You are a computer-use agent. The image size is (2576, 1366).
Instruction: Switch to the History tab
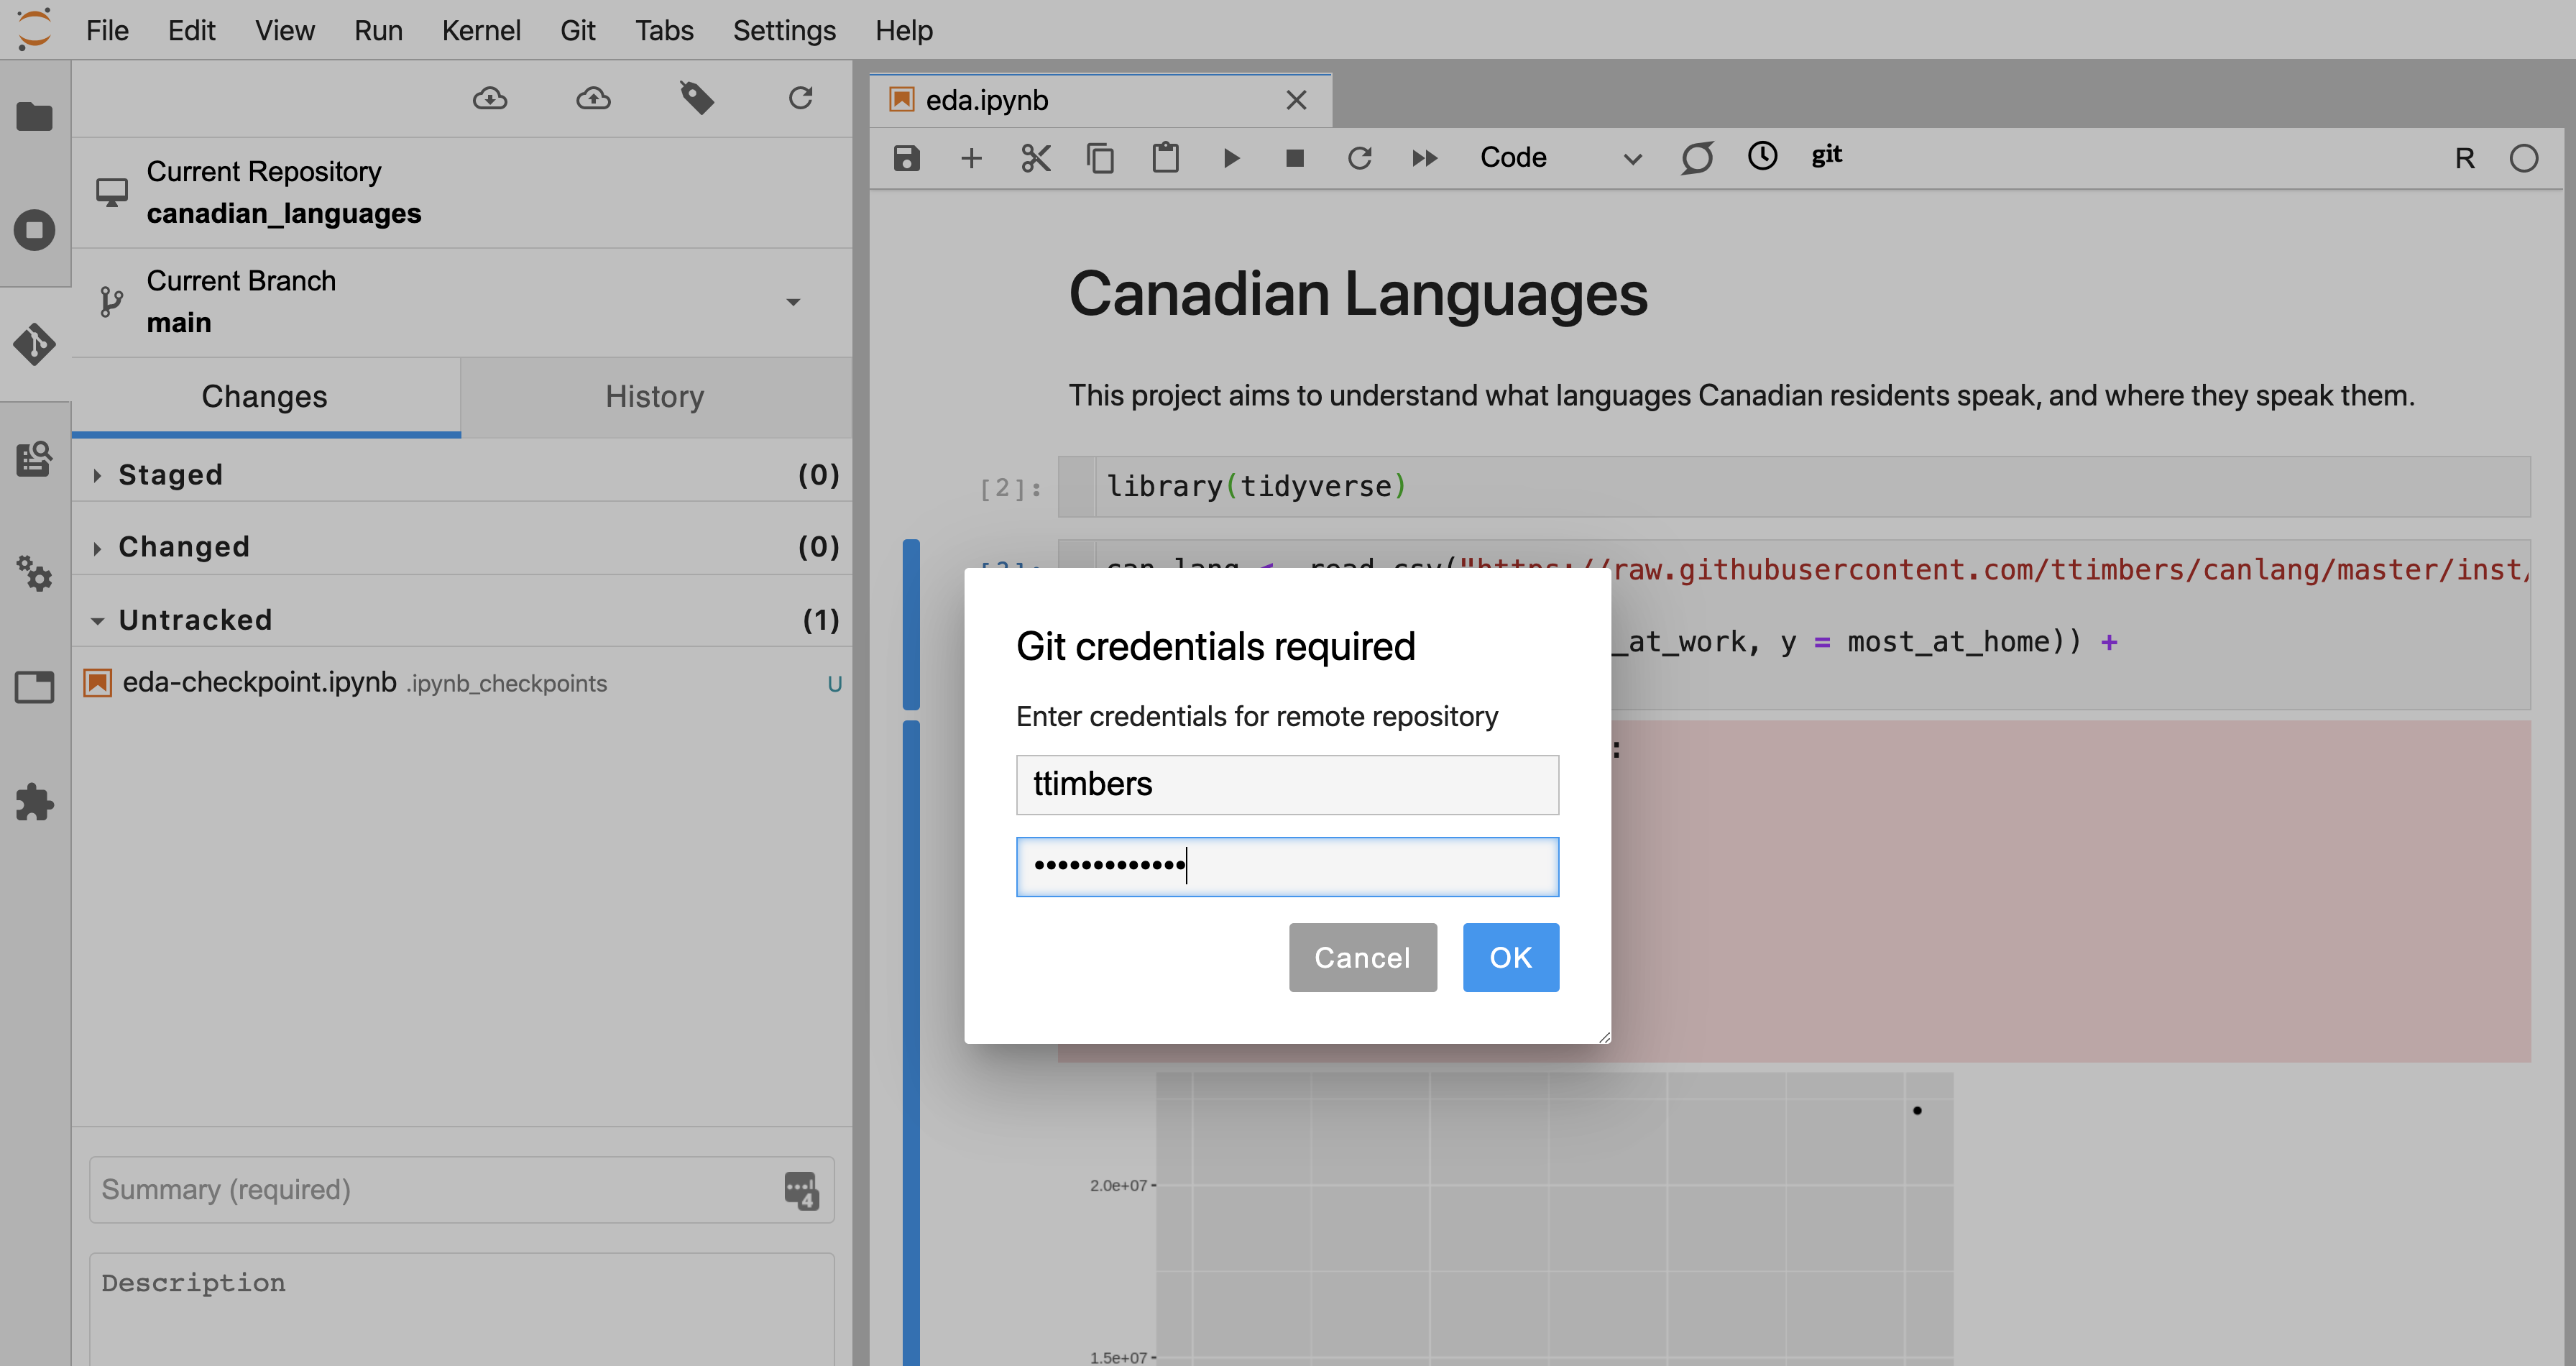[653, 395]
